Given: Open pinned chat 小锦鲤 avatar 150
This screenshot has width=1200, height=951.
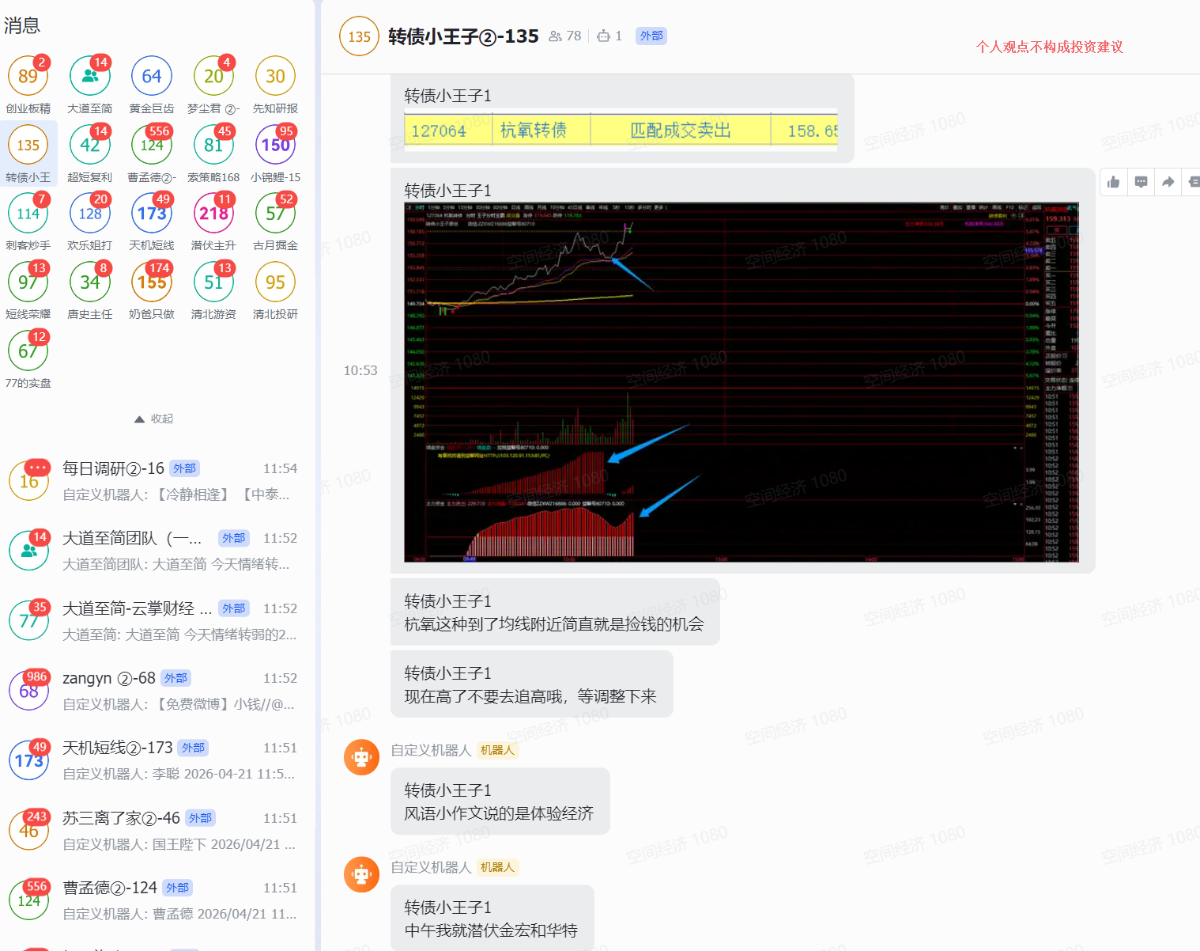Looking at the screenshot, I should 275,145.
